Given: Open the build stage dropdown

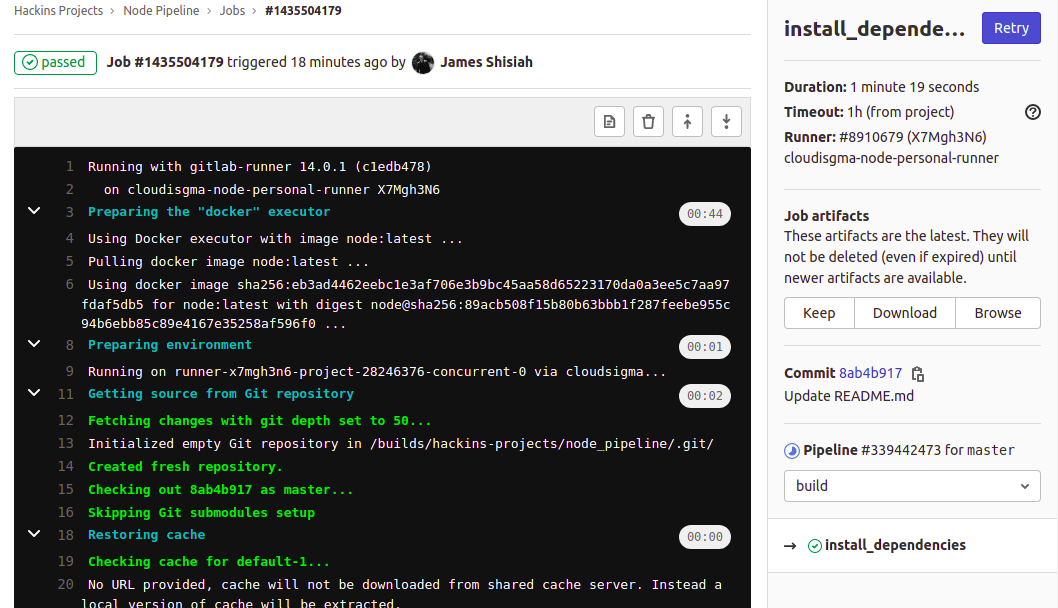Looking at the screenshot, I should (x=912, y=486).
